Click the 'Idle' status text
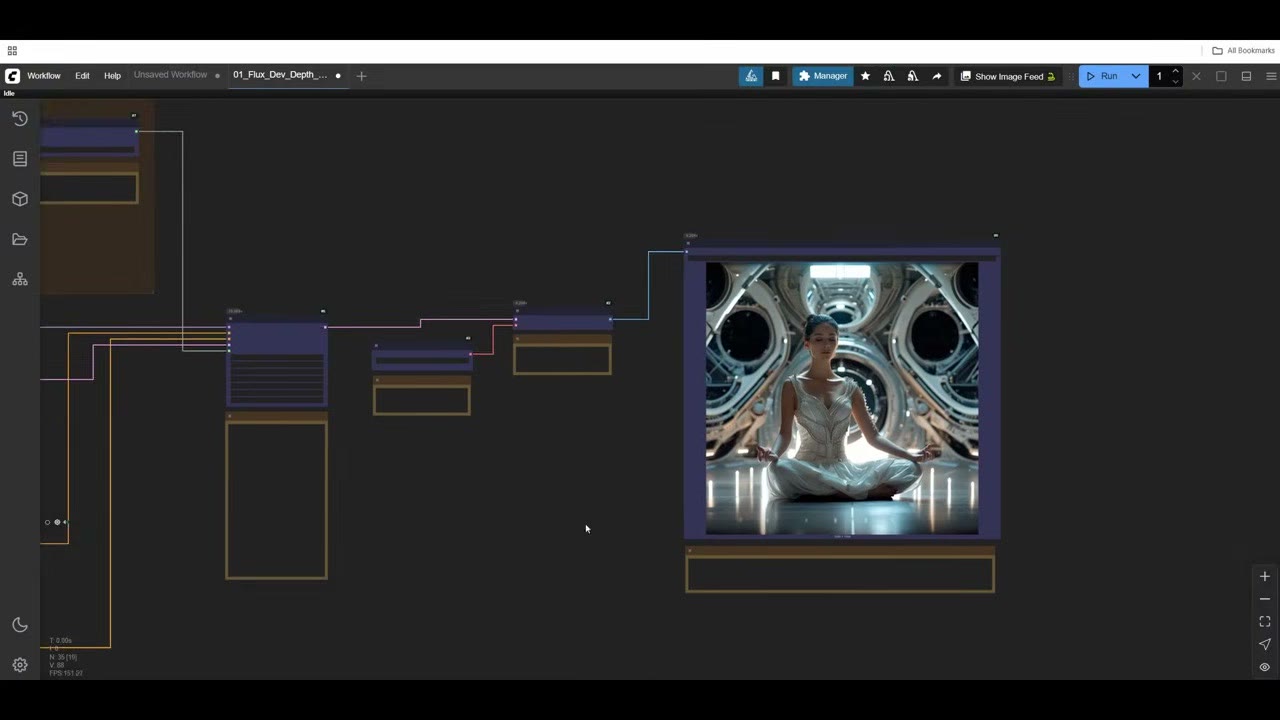This screenshot has height=720, width=1280. [x=9, y=93]
